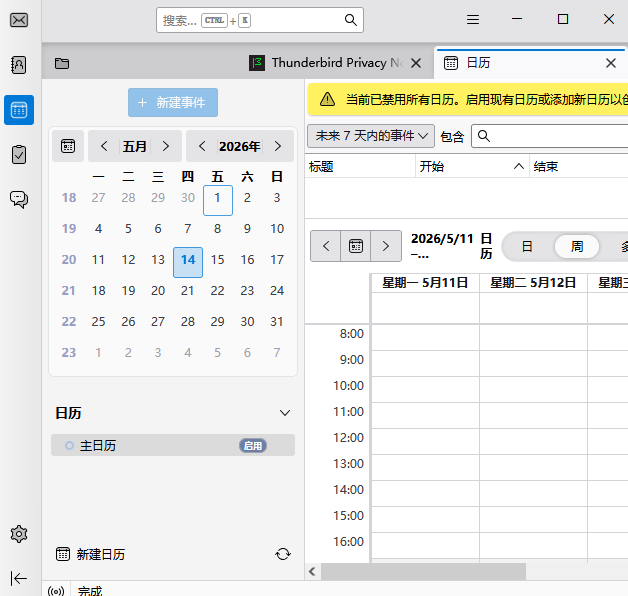This screenshot has height=596, width=628.
Task: Select the 主日历 calendar row
Action: tap(173, 445)
